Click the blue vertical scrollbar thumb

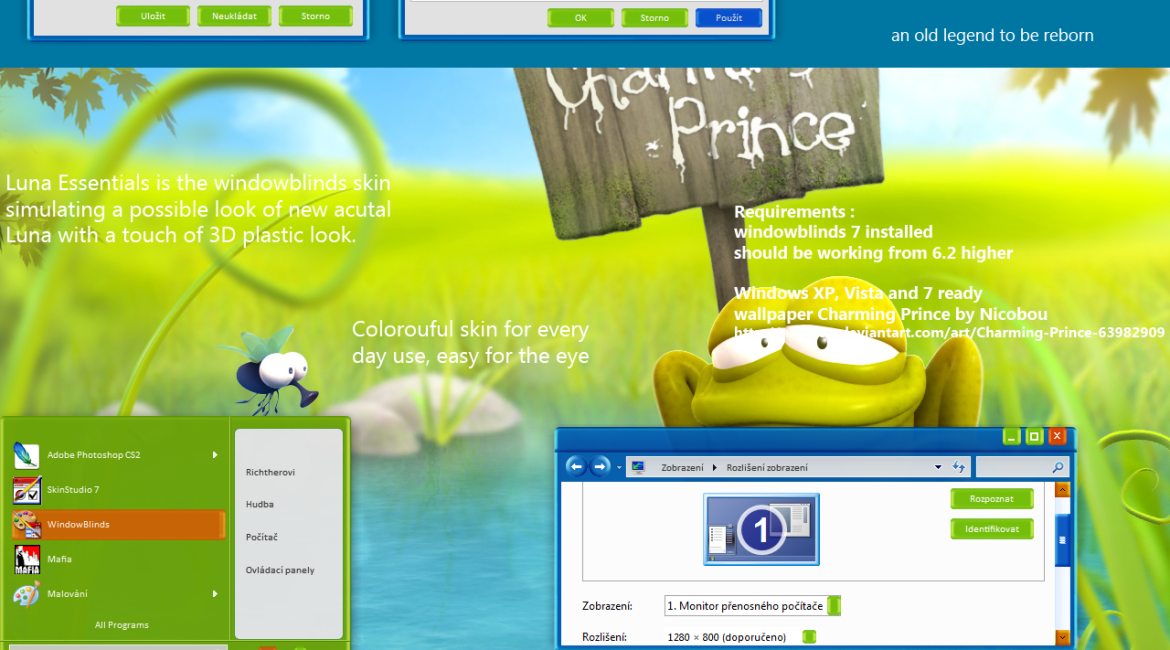(x=1062, y=540)
